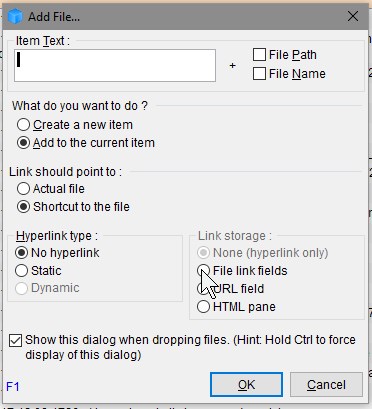Select HTML pane storage option

tap(203, 307)
